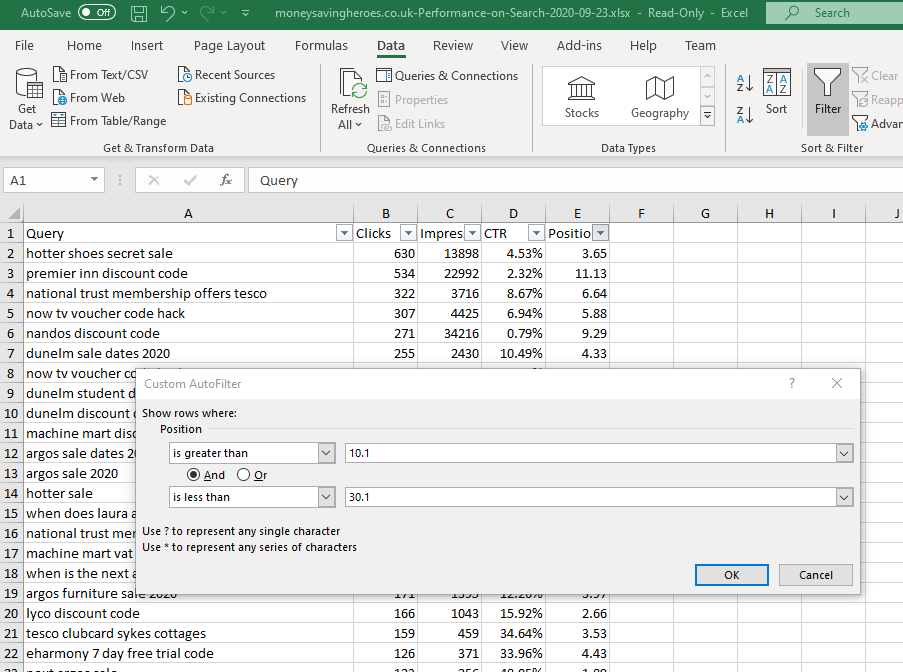Click Clear filter
The height and width of the screenshot is (672, 903).
877,75
